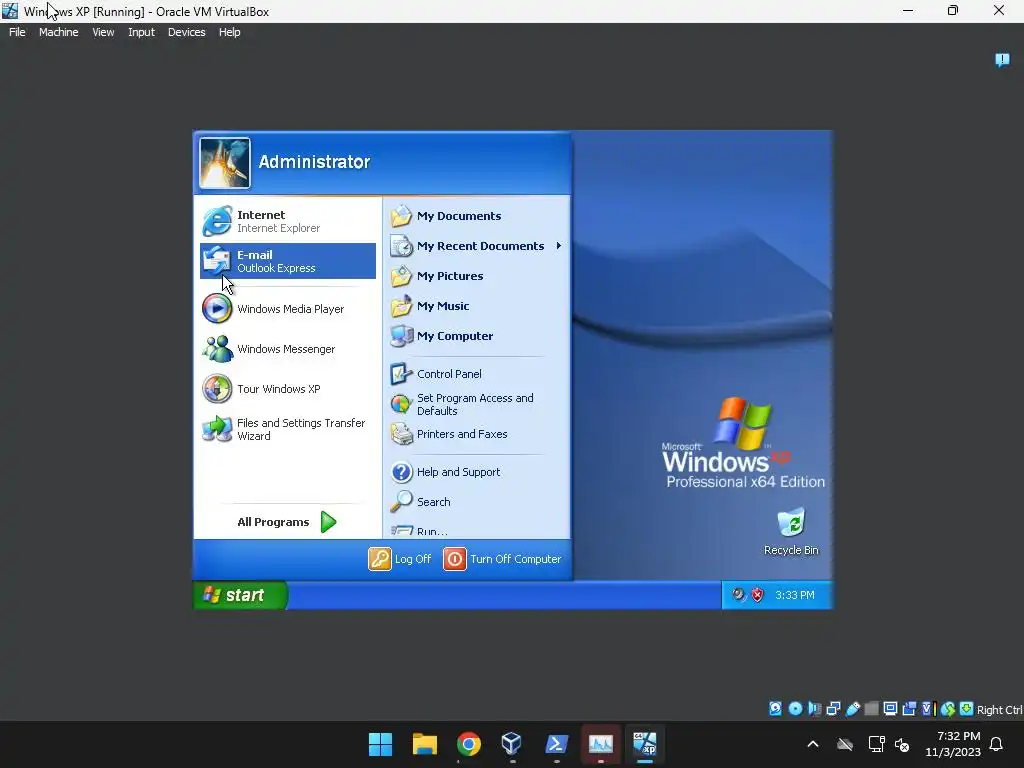The image size is (1024, 768).
Task: Click VirtualBox shared folders status icon
Action: (871, 709)
